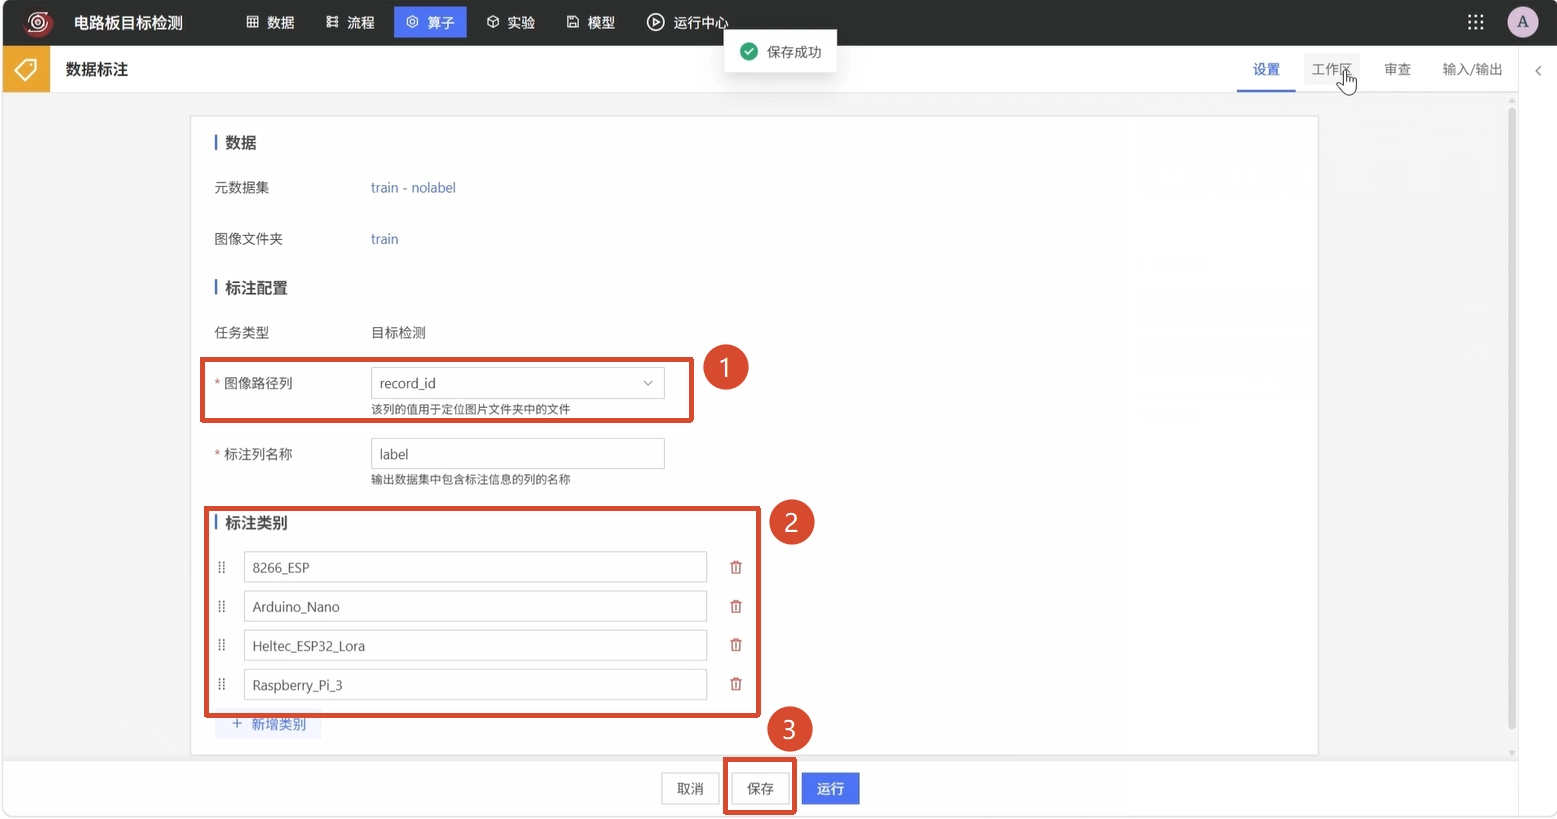Image resolution: width=1557 pixels, height=819 pixels.
Task: Click the blue 运行 button
Action: [x=830, y=788]
